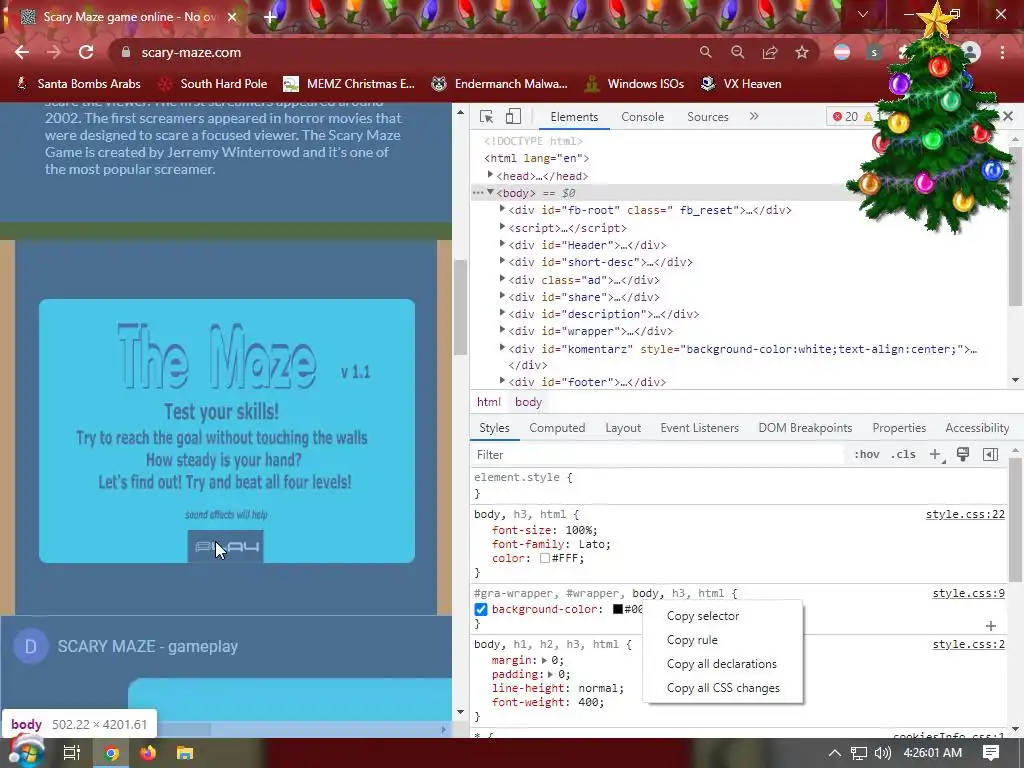Open File Explorer from the taskbar
Screen dimensions: 1024x768
pyautogui.click(x=185, y=753)
